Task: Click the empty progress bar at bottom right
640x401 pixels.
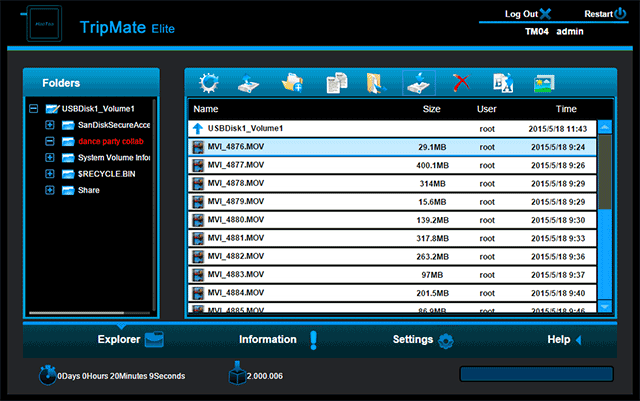Action: coord(536,374)
